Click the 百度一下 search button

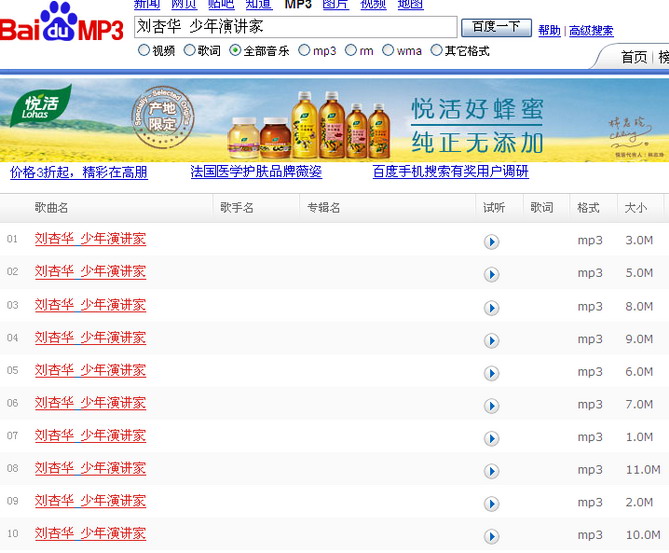496,27
